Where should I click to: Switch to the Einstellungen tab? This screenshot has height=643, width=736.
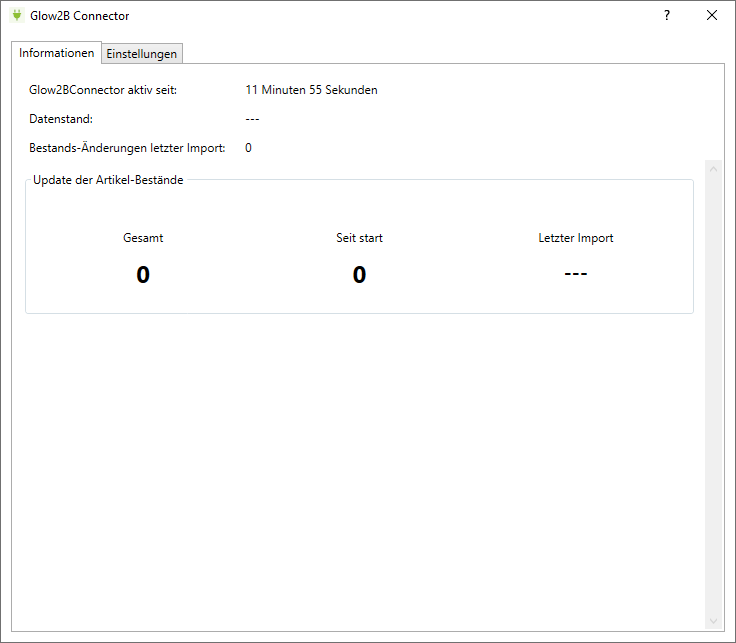coord(142,54)
